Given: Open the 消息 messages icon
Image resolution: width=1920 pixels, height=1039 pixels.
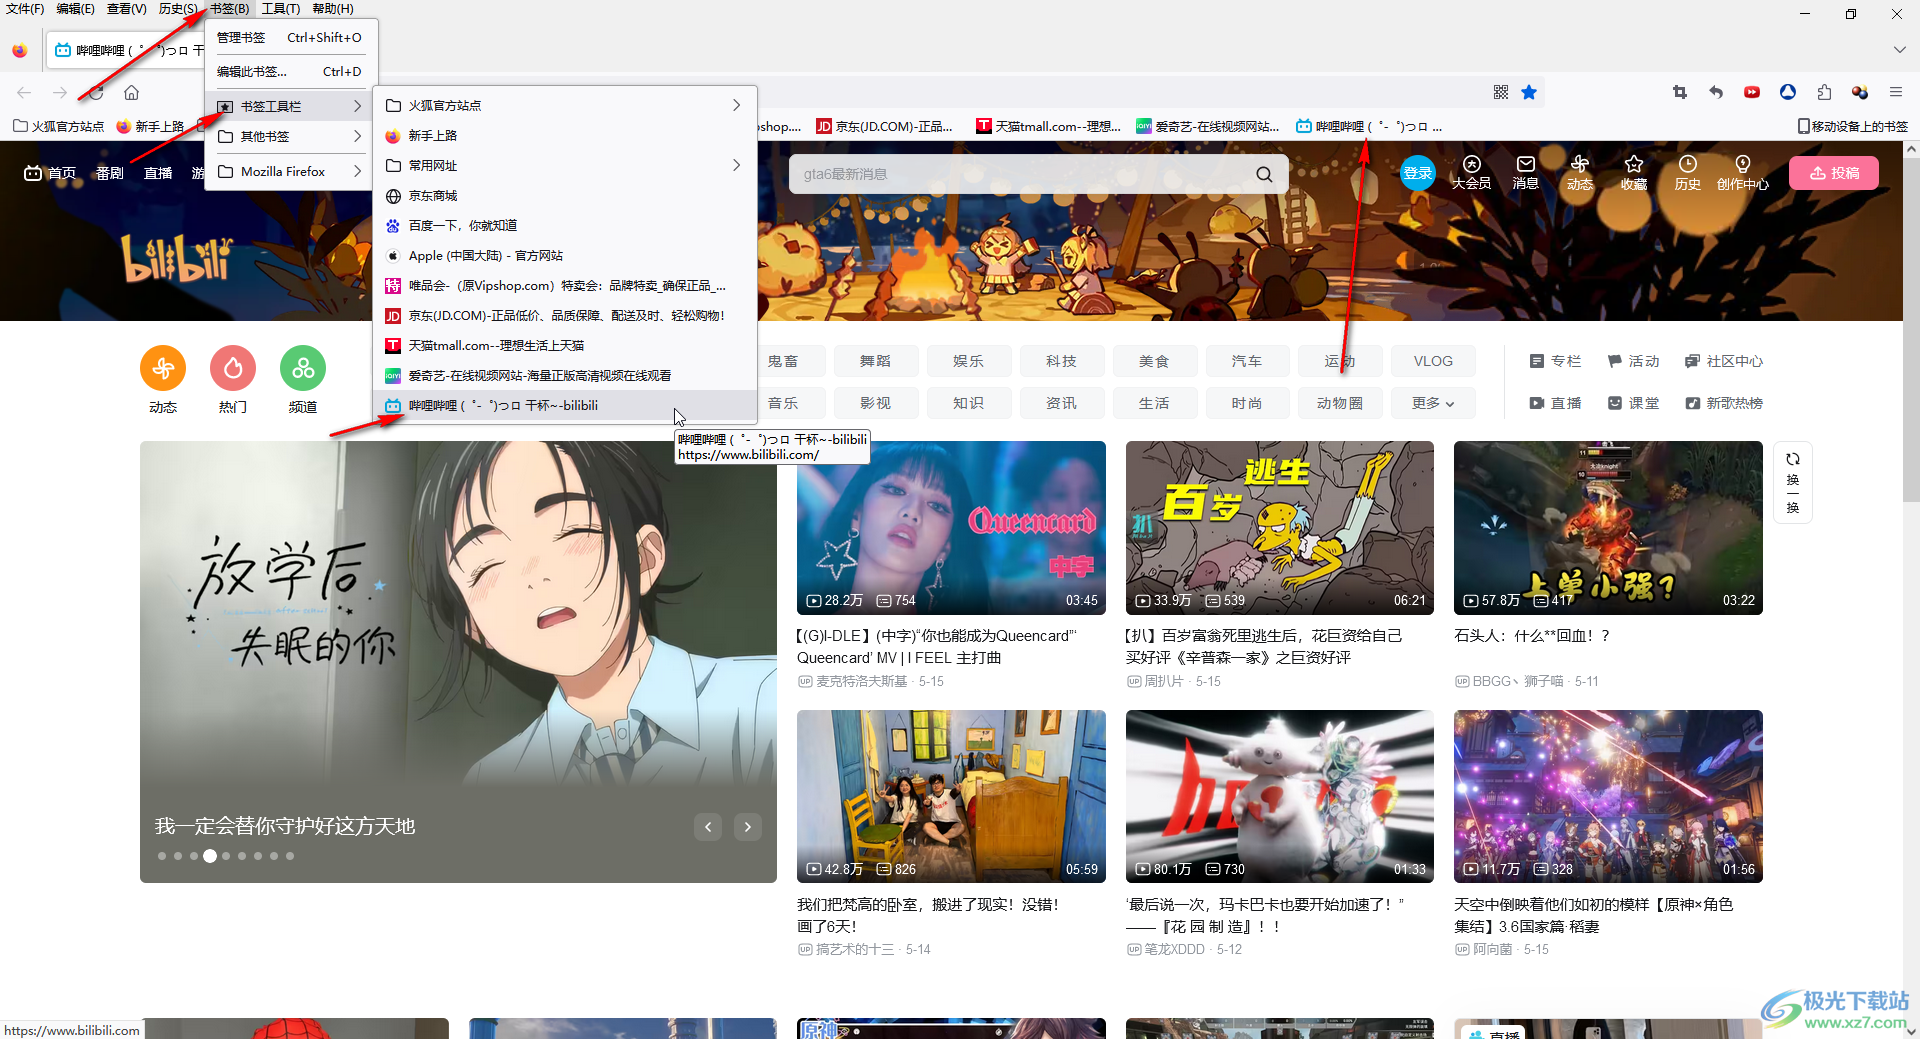Looking at the screenshot, I should pos(1525,172).
